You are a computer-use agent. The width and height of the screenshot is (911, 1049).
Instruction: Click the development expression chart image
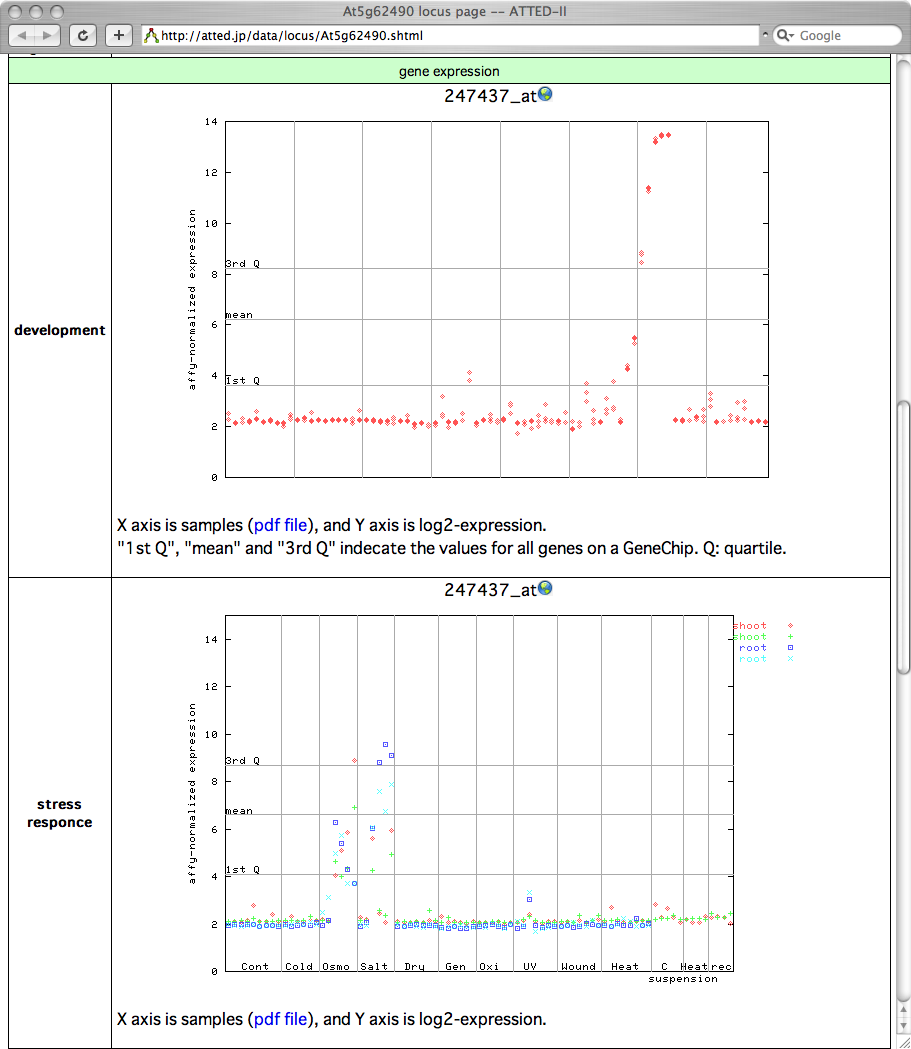coord(480,300)
